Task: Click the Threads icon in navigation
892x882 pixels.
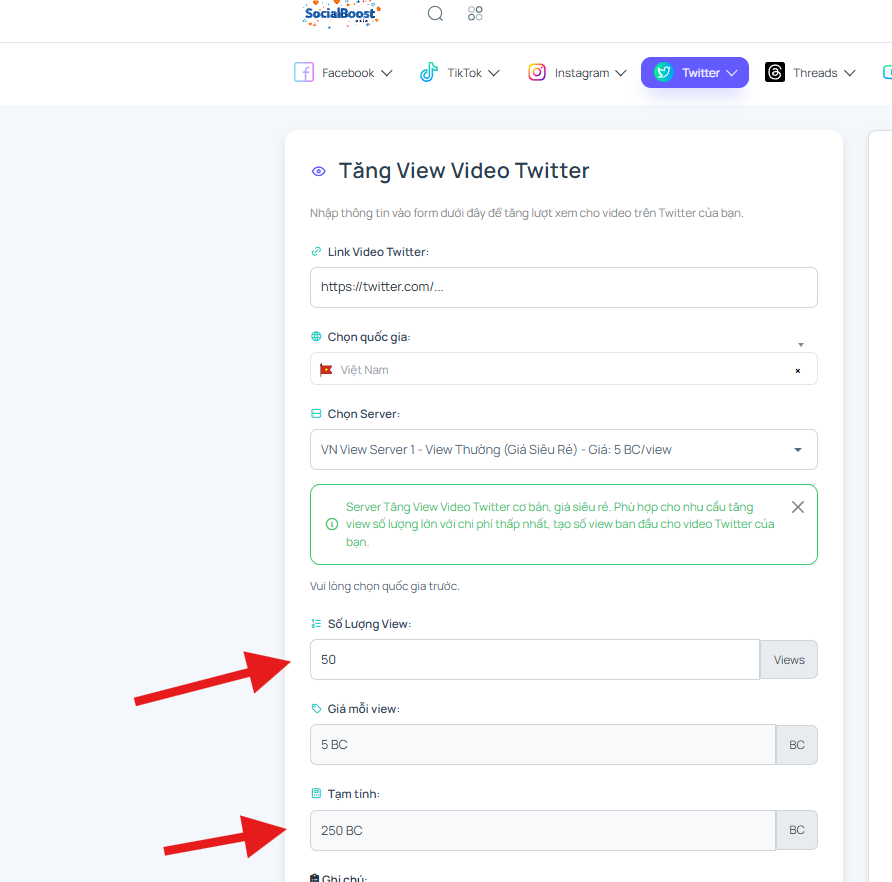Action: click(x=775, y=72)
